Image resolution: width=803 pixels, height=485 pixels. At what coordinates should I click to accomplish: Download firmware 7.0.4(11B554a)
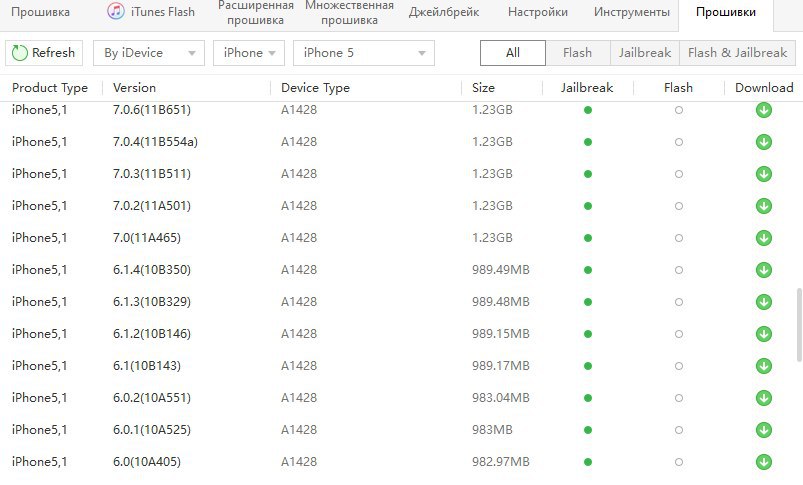pos(764,142)
